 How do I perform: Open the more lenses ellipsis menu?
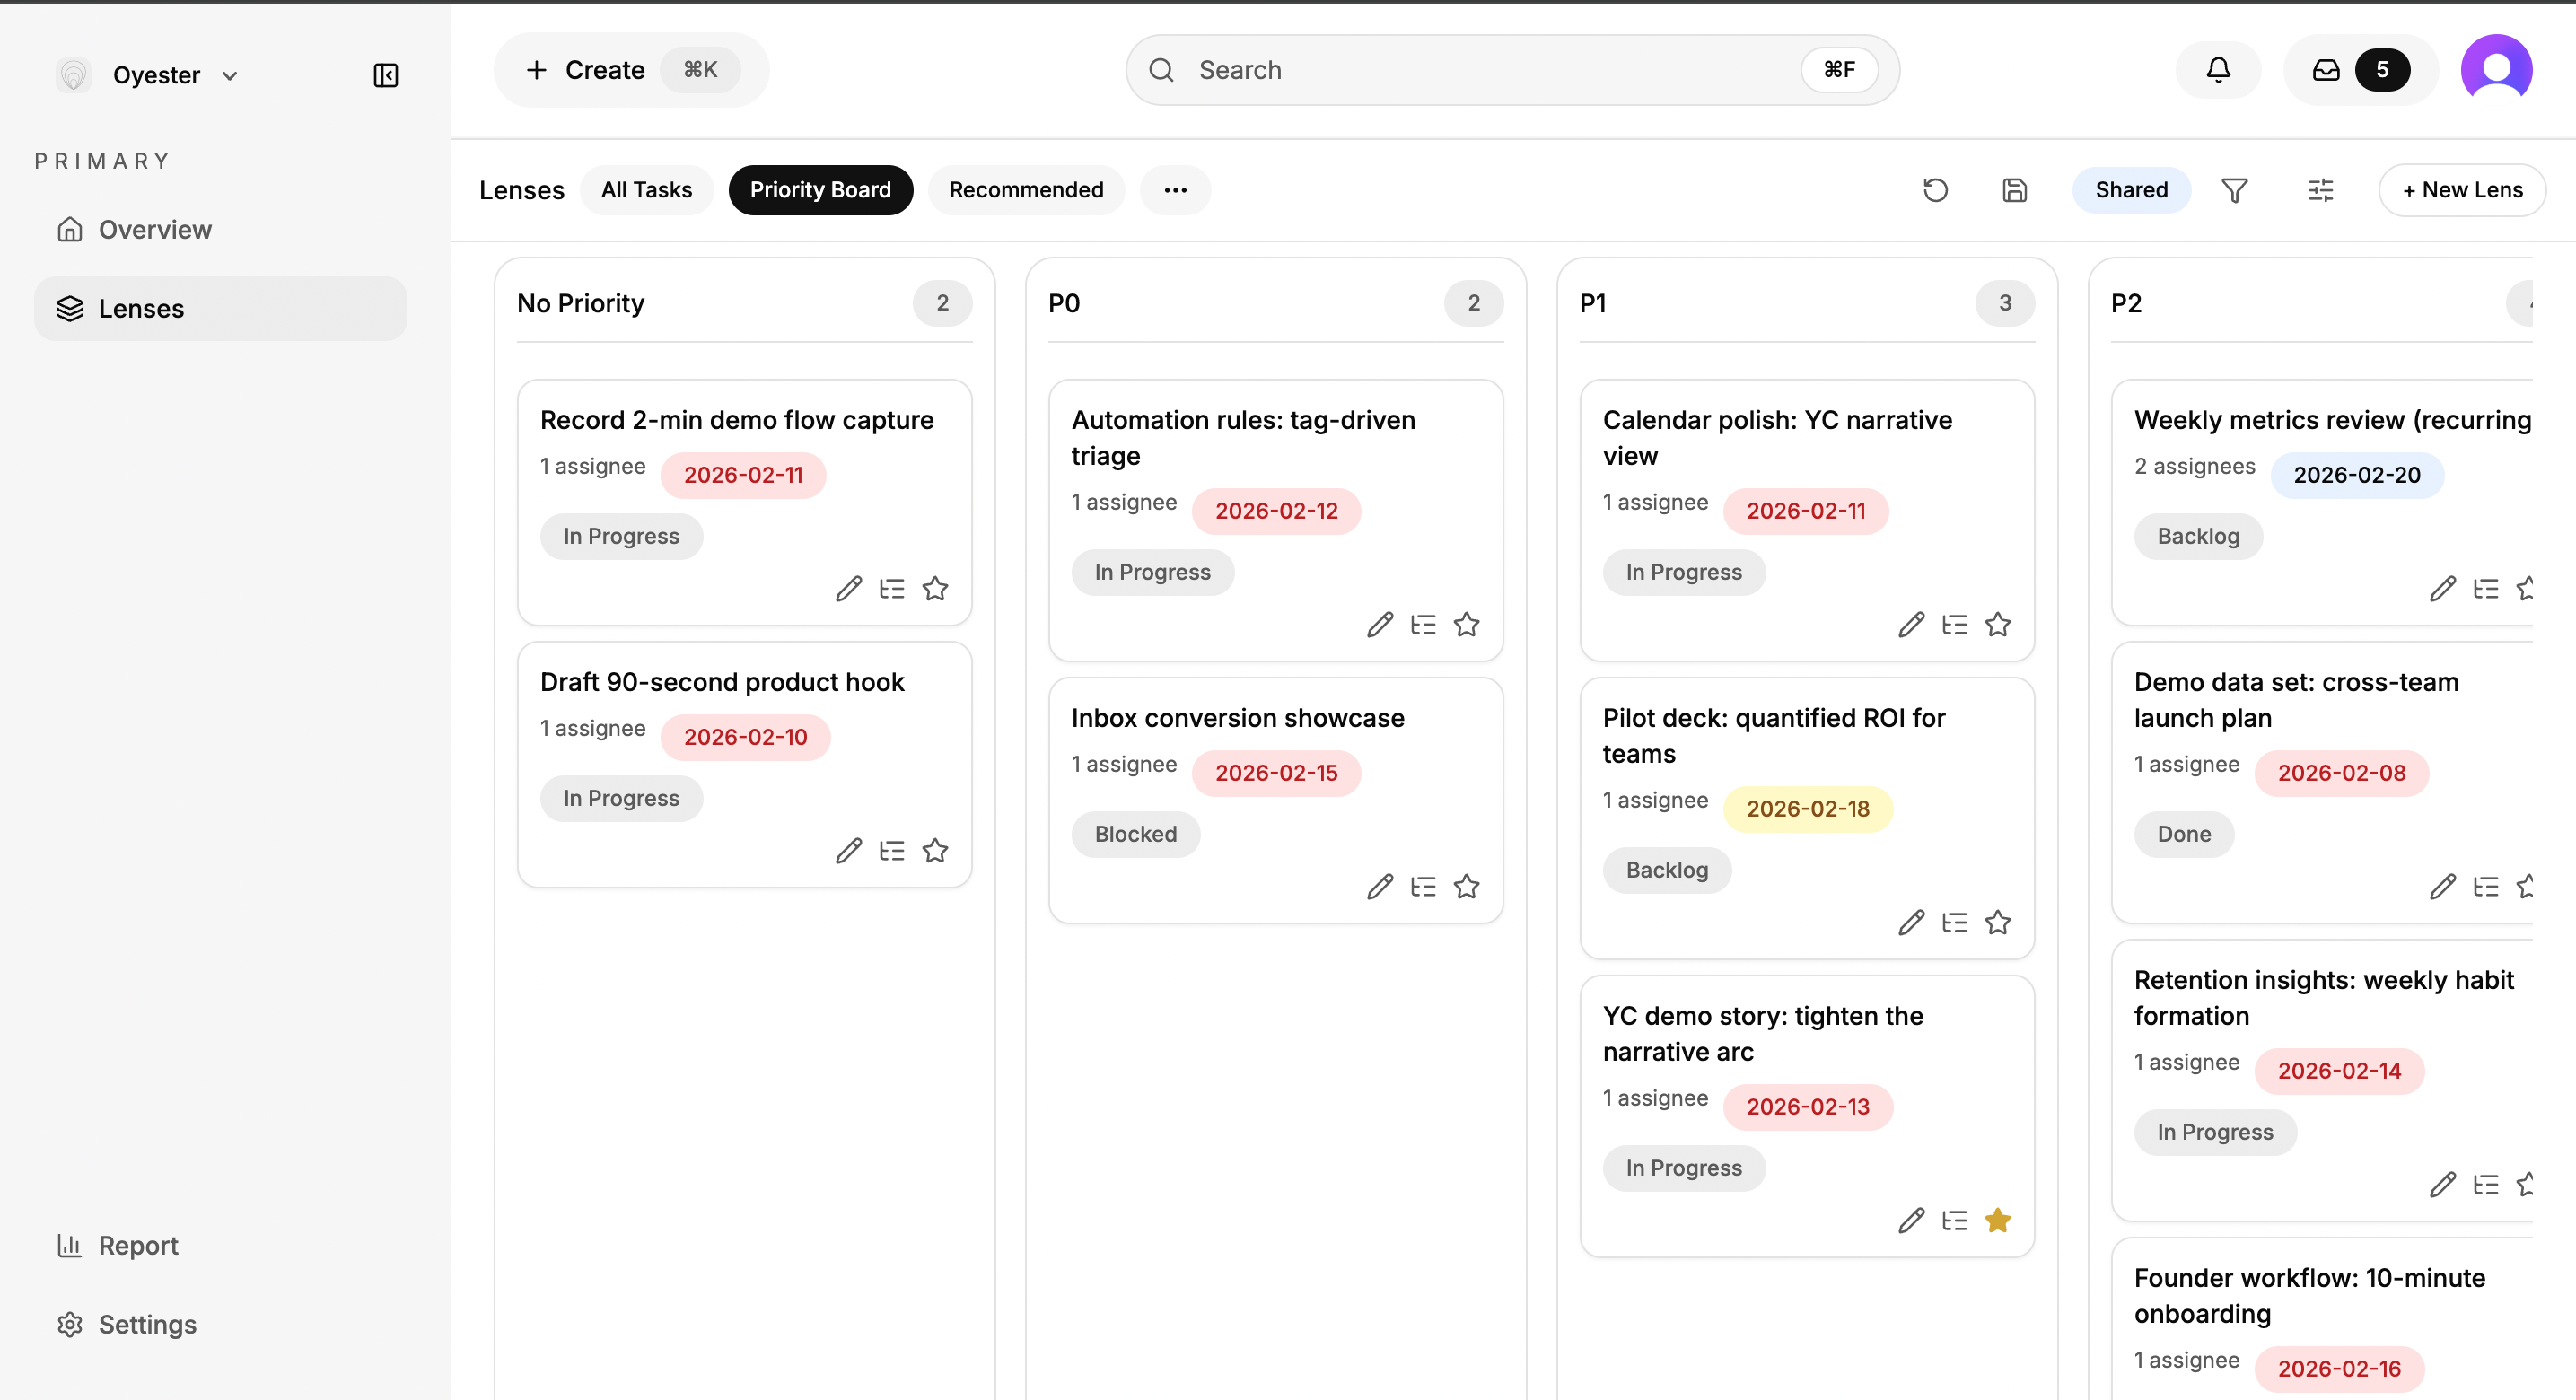[1175, 190]
